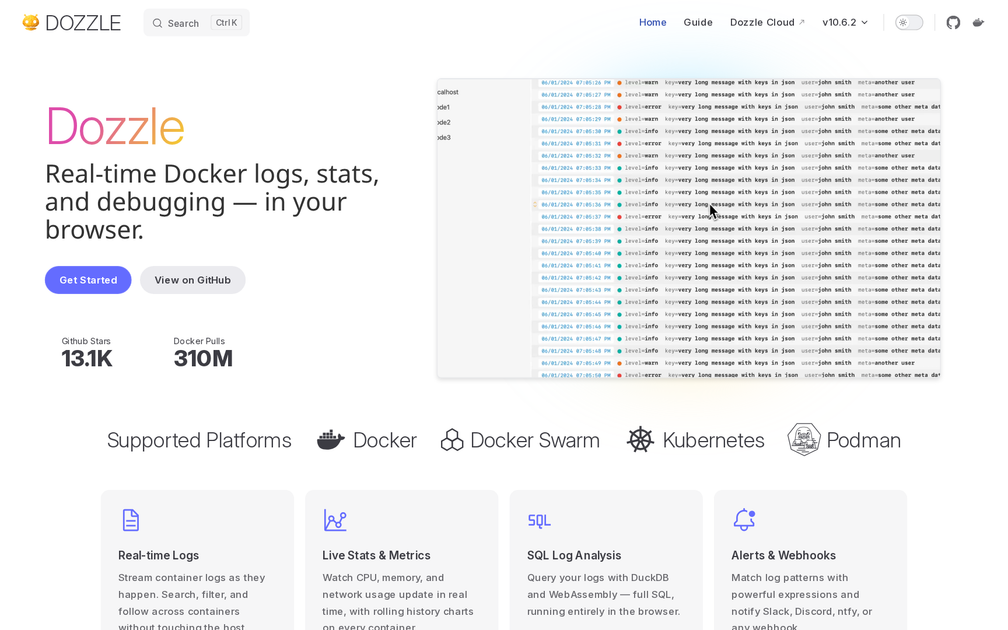The width and height of the screenshot is (1008, 630).
Task: Click the Docker Swarm hexagons icon
Action: pyautogui.click(x=452, y=440)
